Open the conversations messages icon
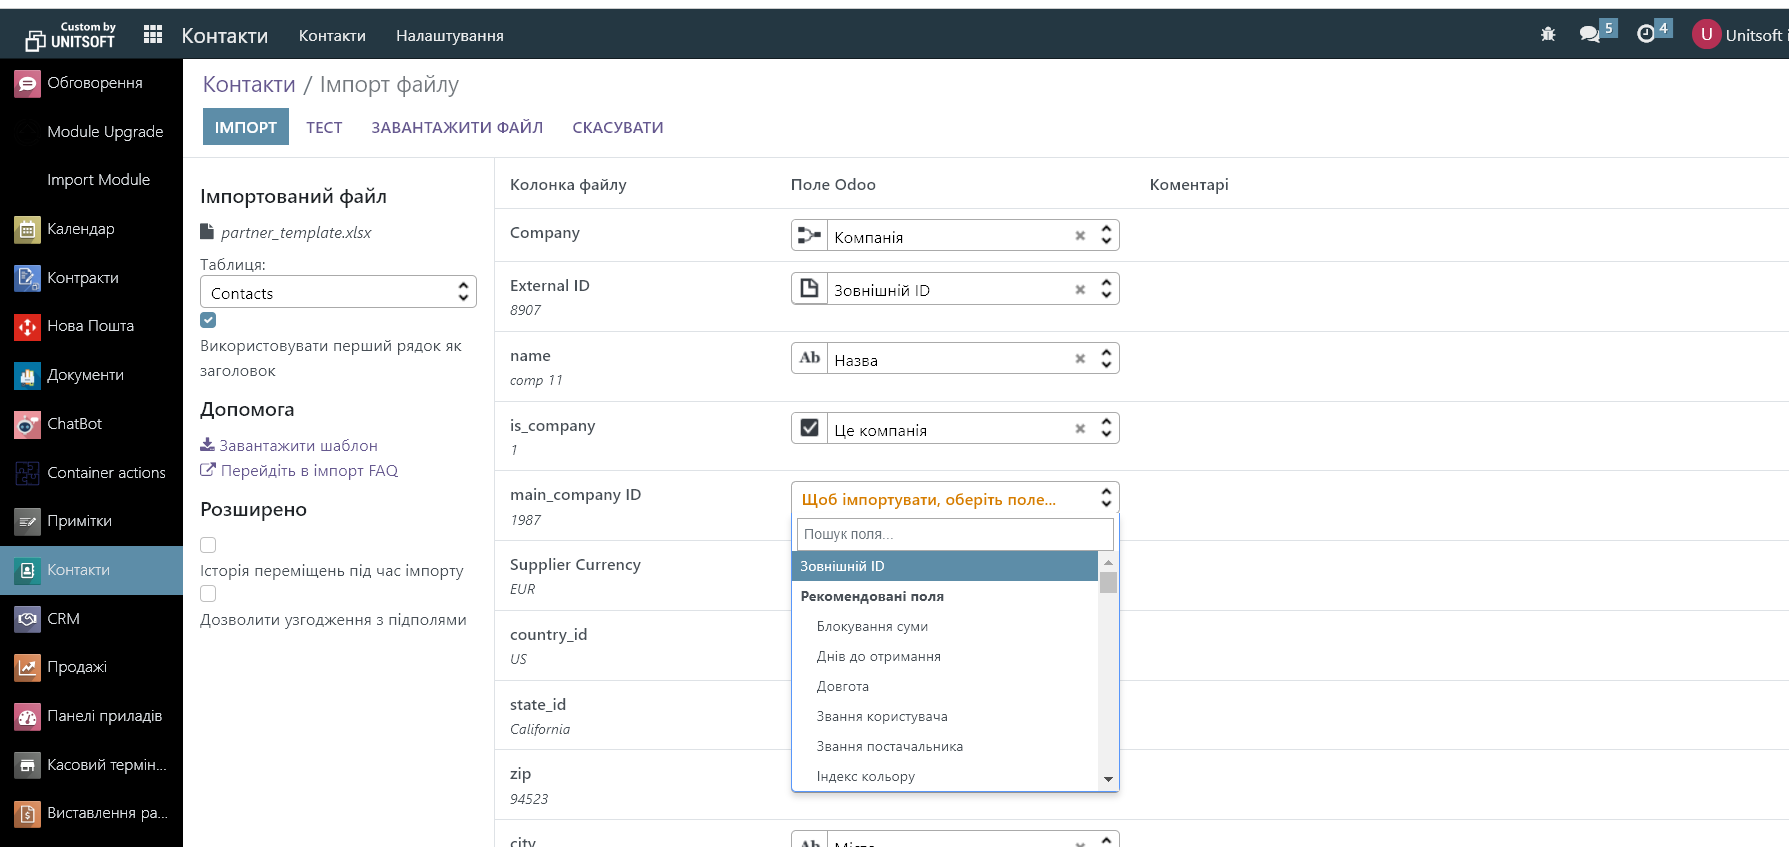The image size is (1789, 847). [x=1589, y=35]
